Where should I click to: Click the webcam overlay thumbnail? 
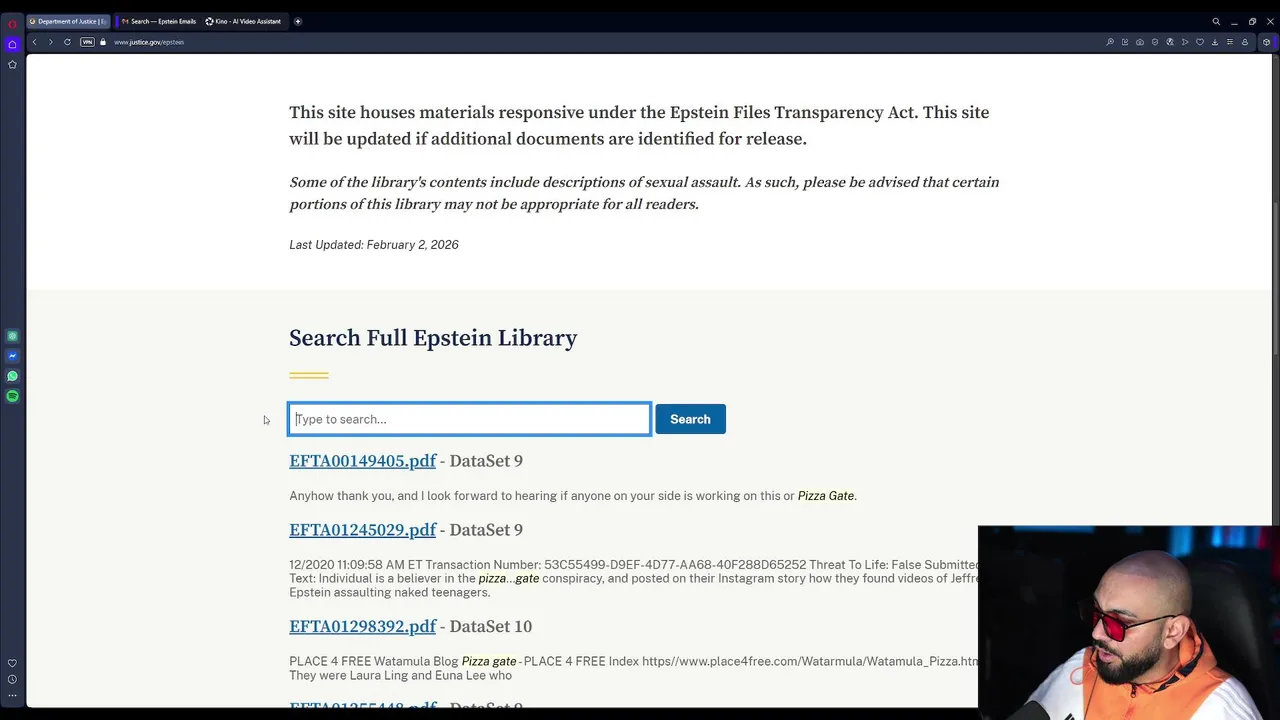click(x=1129, y=622)
